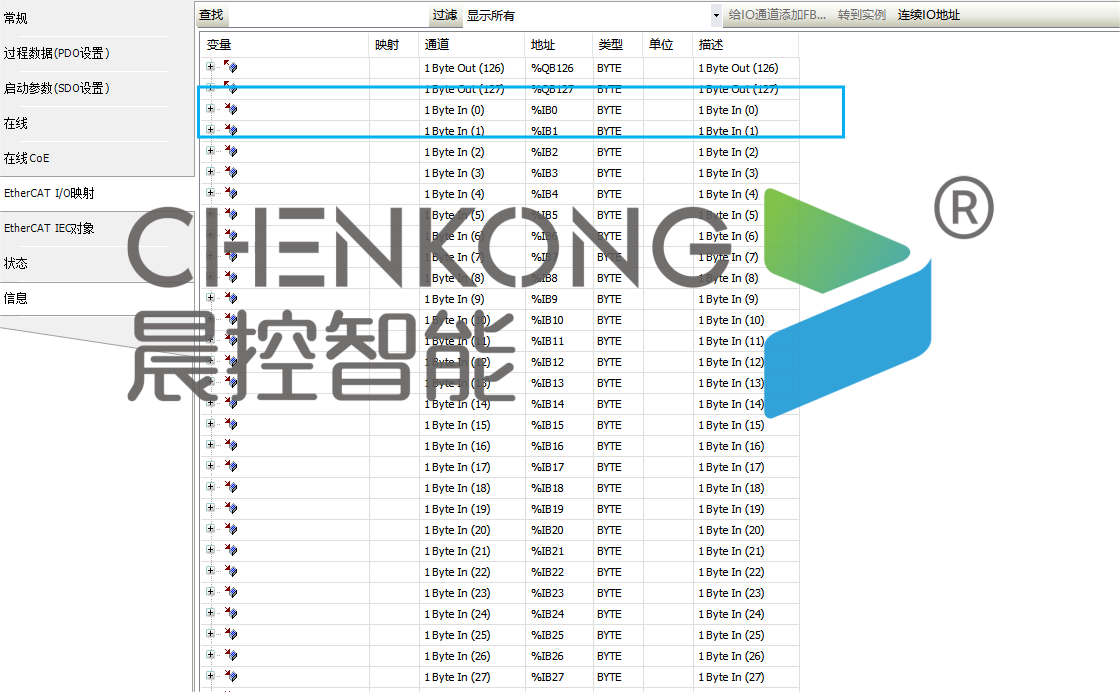Click the channel icon for 1 Byte Out (126)

pyautogui.click(x=231, y=67)
